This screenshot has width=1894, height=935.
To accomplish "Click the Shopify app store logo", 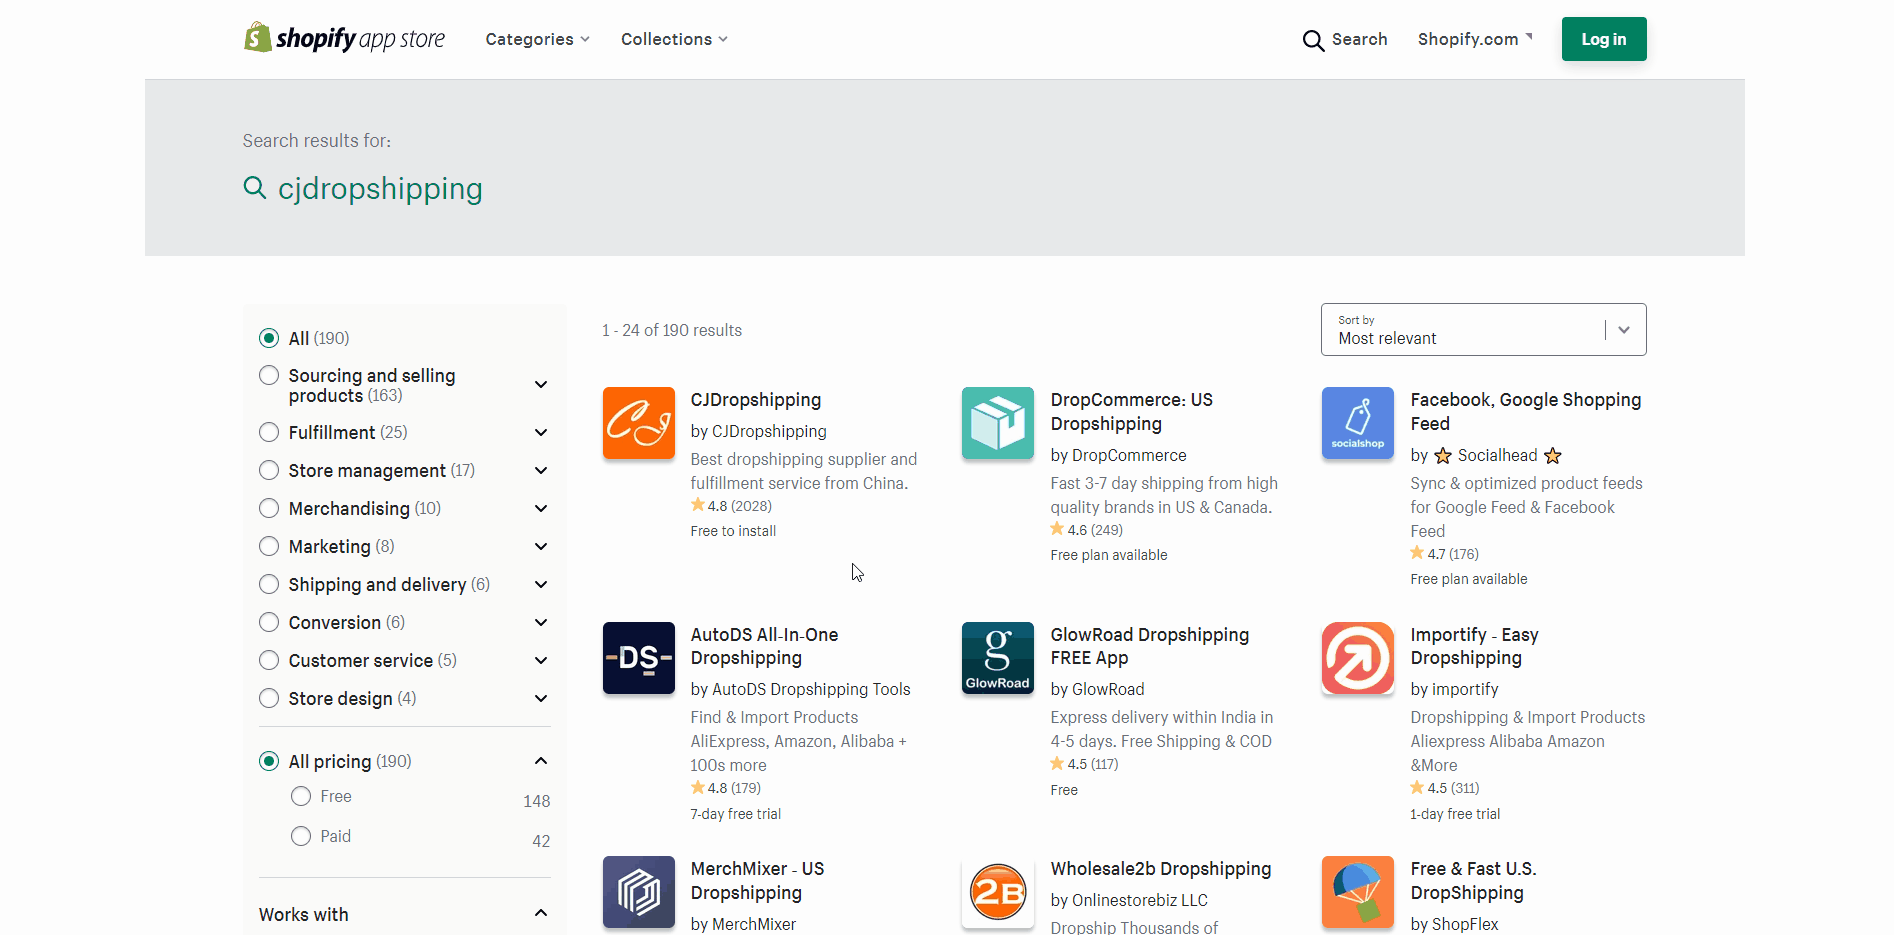I will tap(345, 39).
